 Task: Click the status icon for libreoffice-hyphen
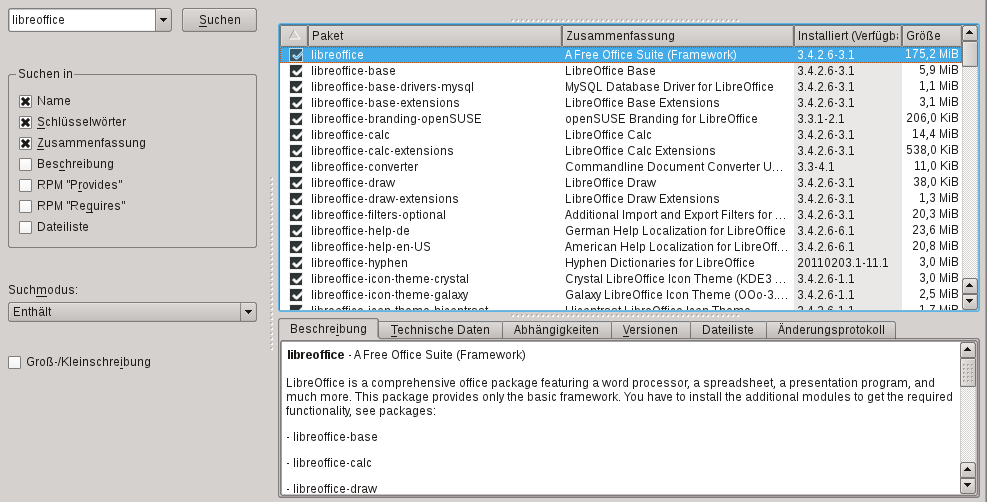coord(296,263)
